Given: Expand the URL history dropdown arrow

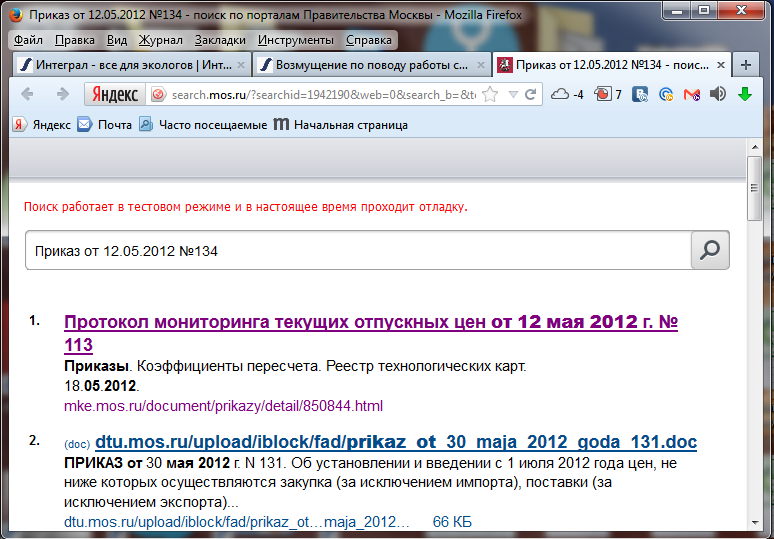Looking at the screenshot, I should click(x=512, y=95).
